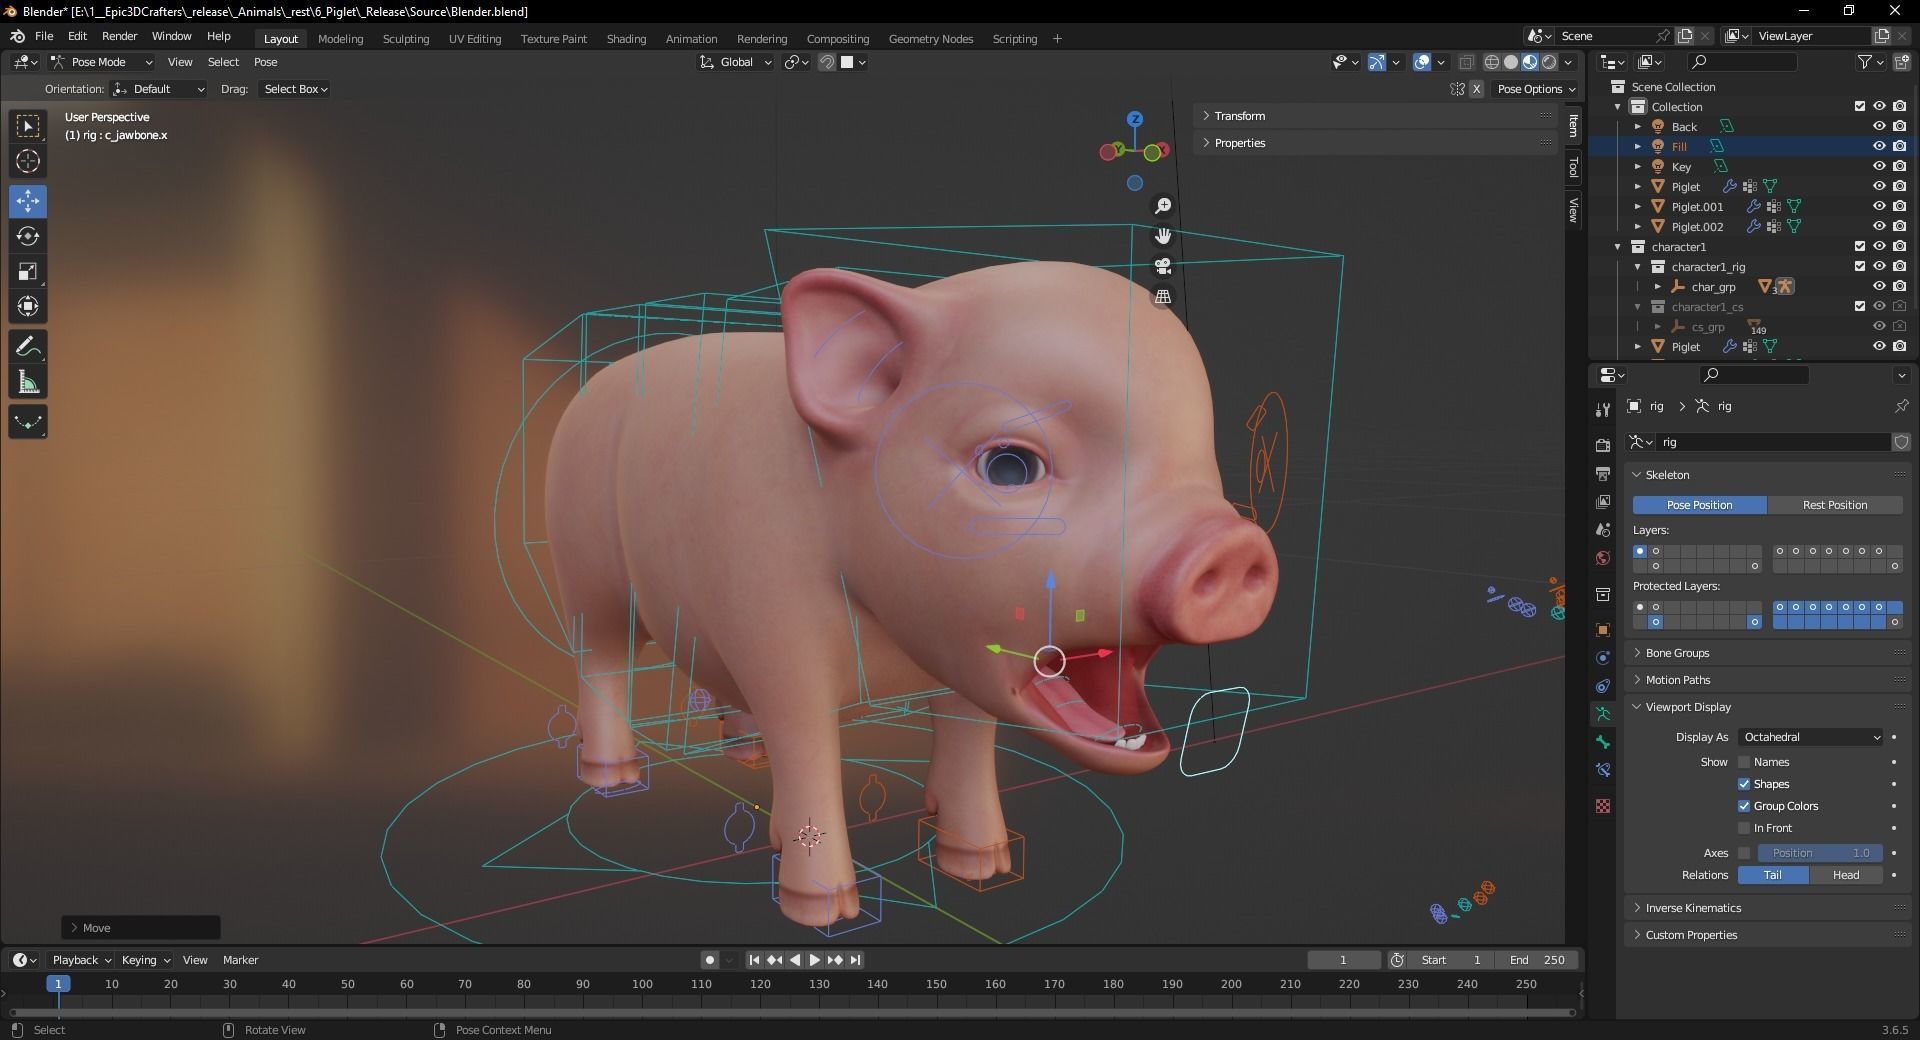This screenshot has width=1920, height=1040.
Task: Expand the Bone Groups panel
Action: (1767, 653)
